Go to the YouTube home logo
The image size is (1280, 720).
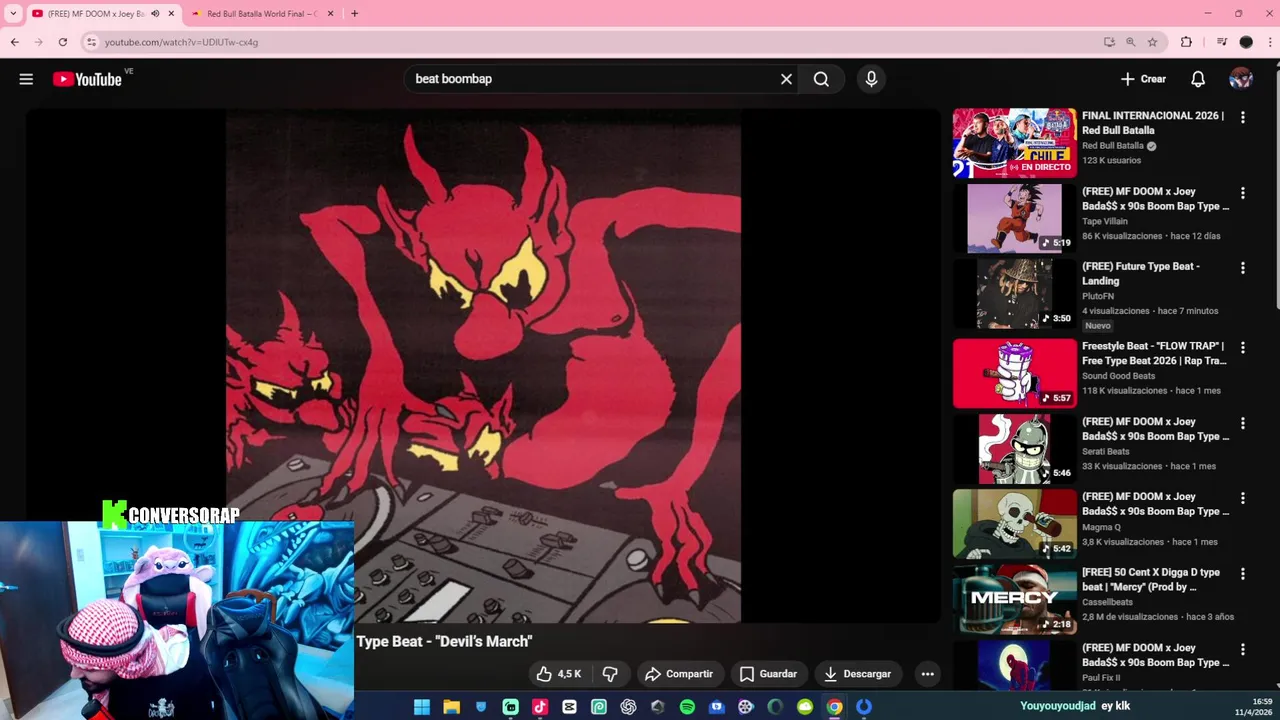[87, 79]
